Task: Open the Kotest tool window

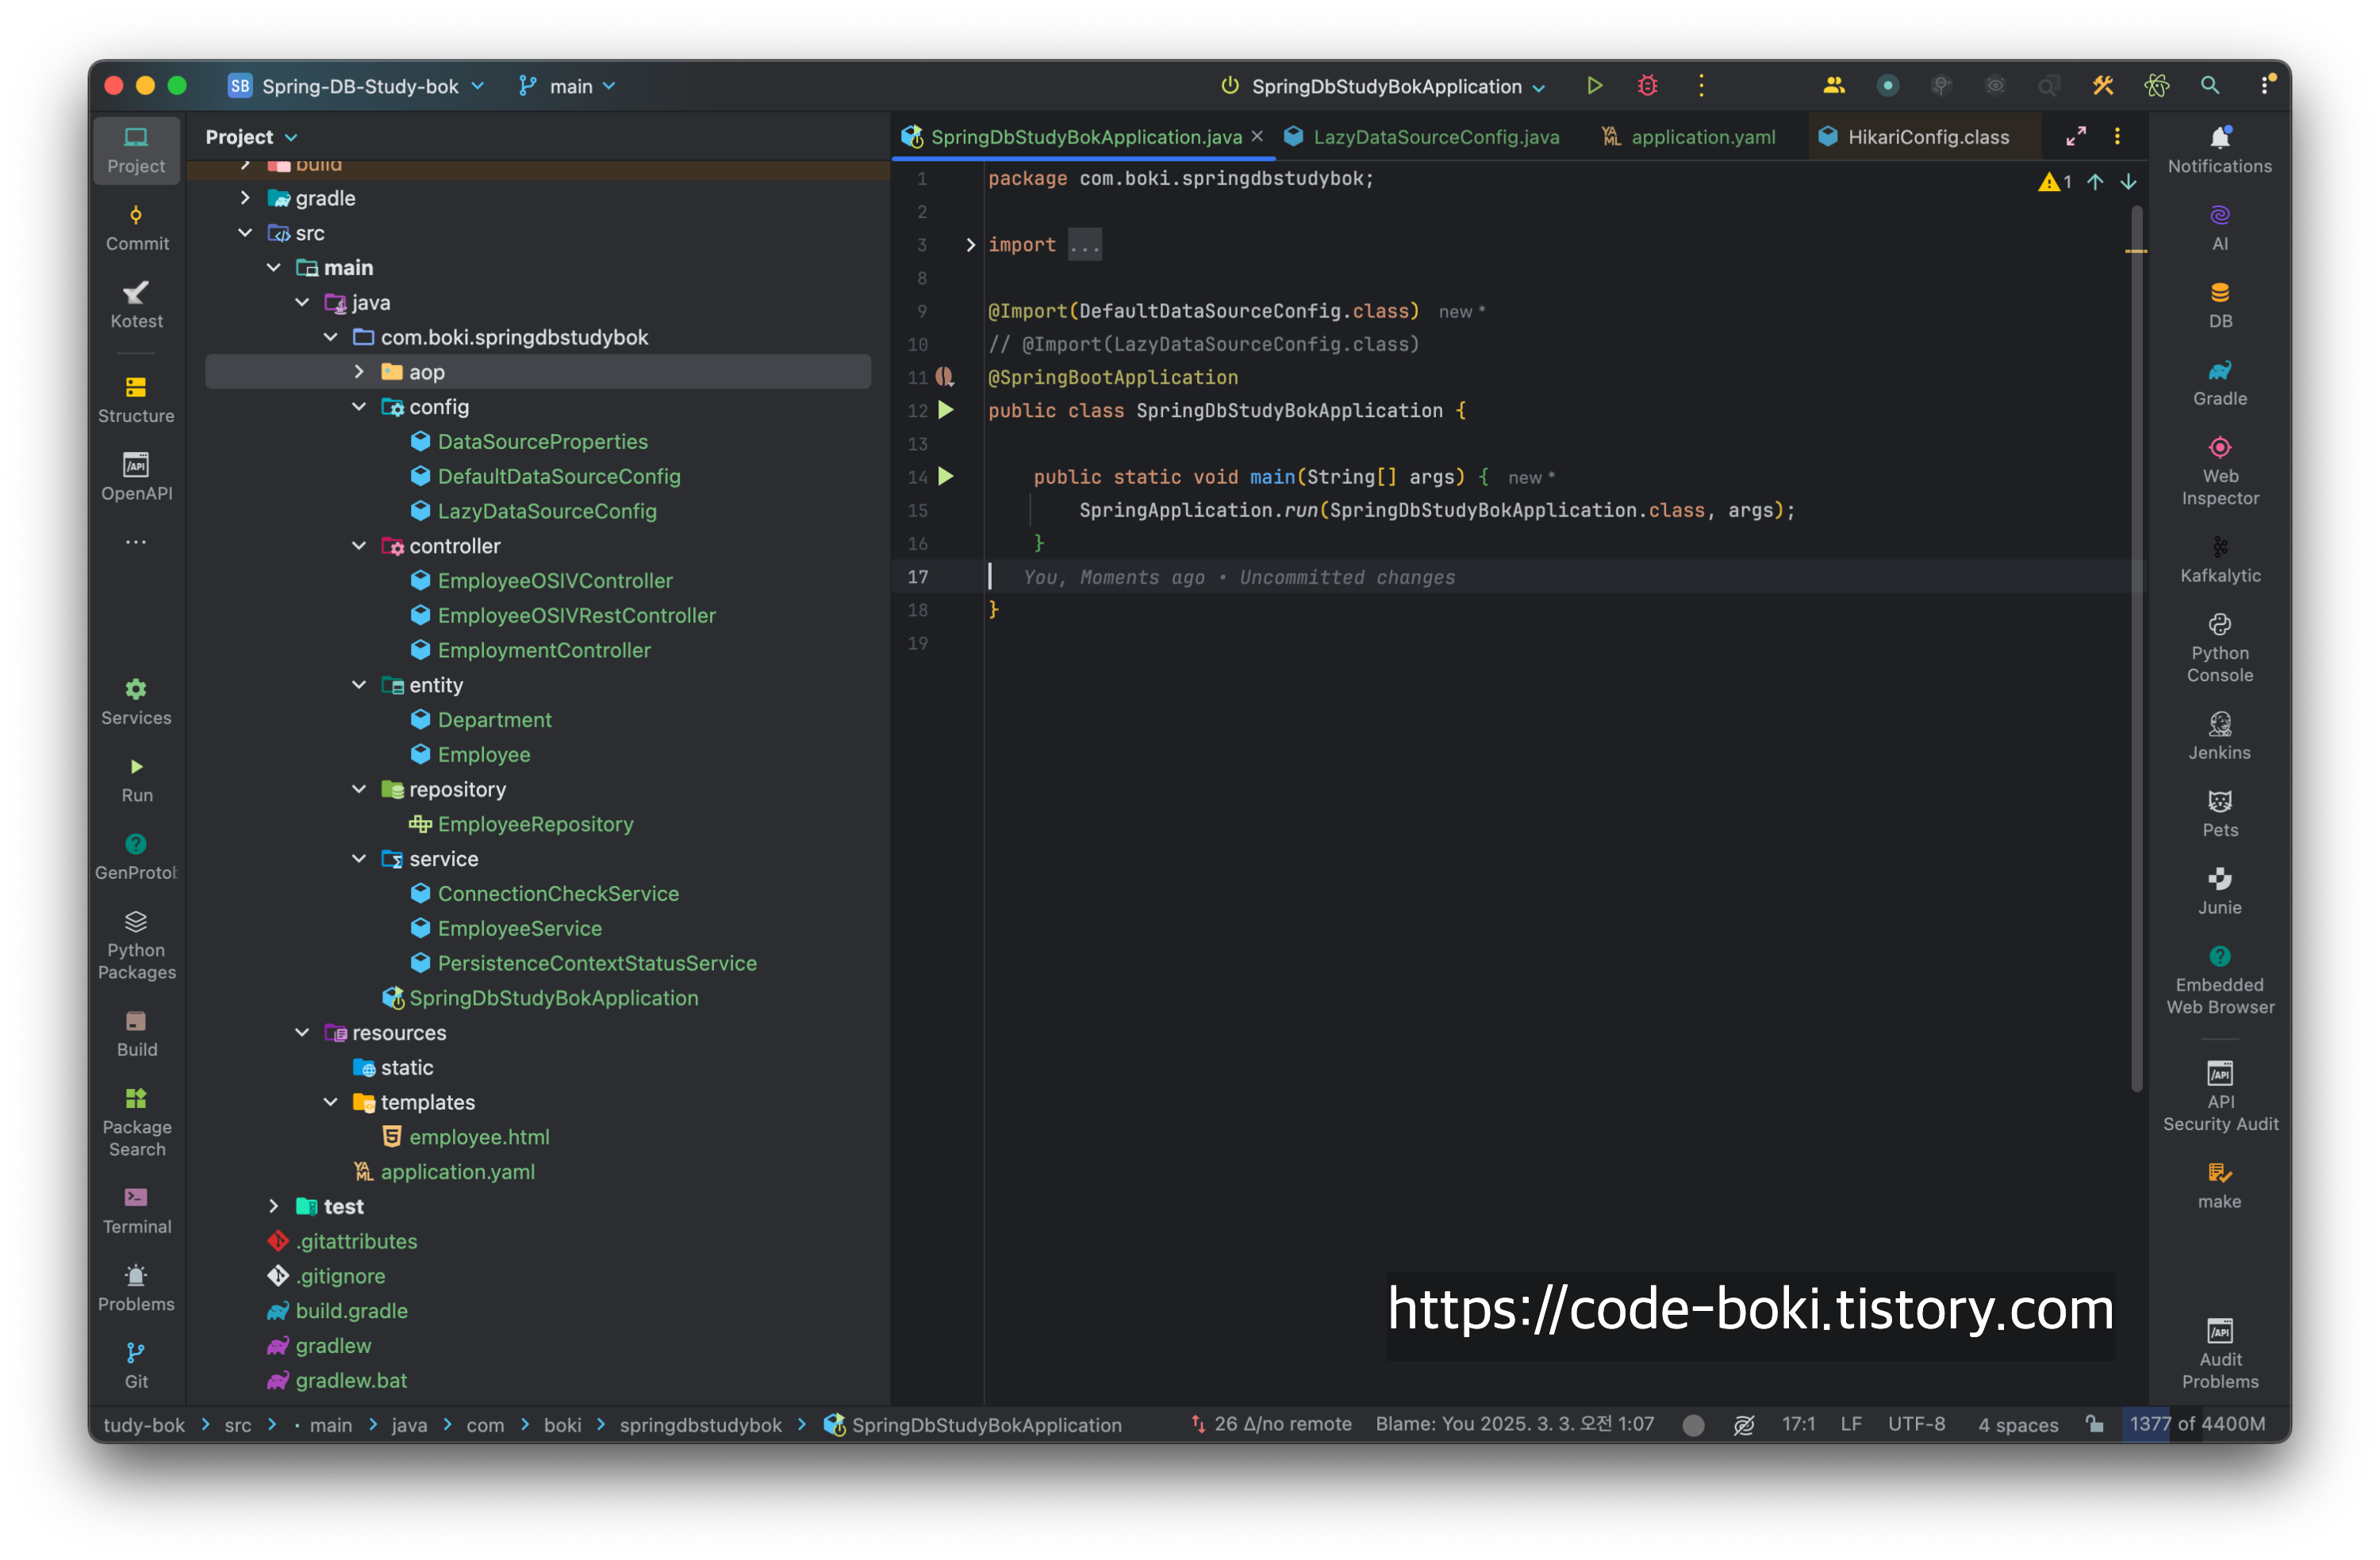Action: (136, 304)
